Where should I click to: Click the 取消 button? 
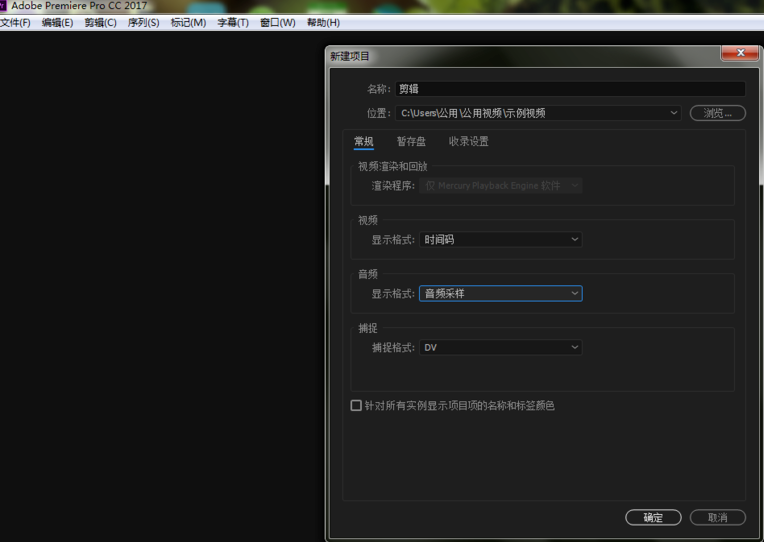tap(717, 517)
